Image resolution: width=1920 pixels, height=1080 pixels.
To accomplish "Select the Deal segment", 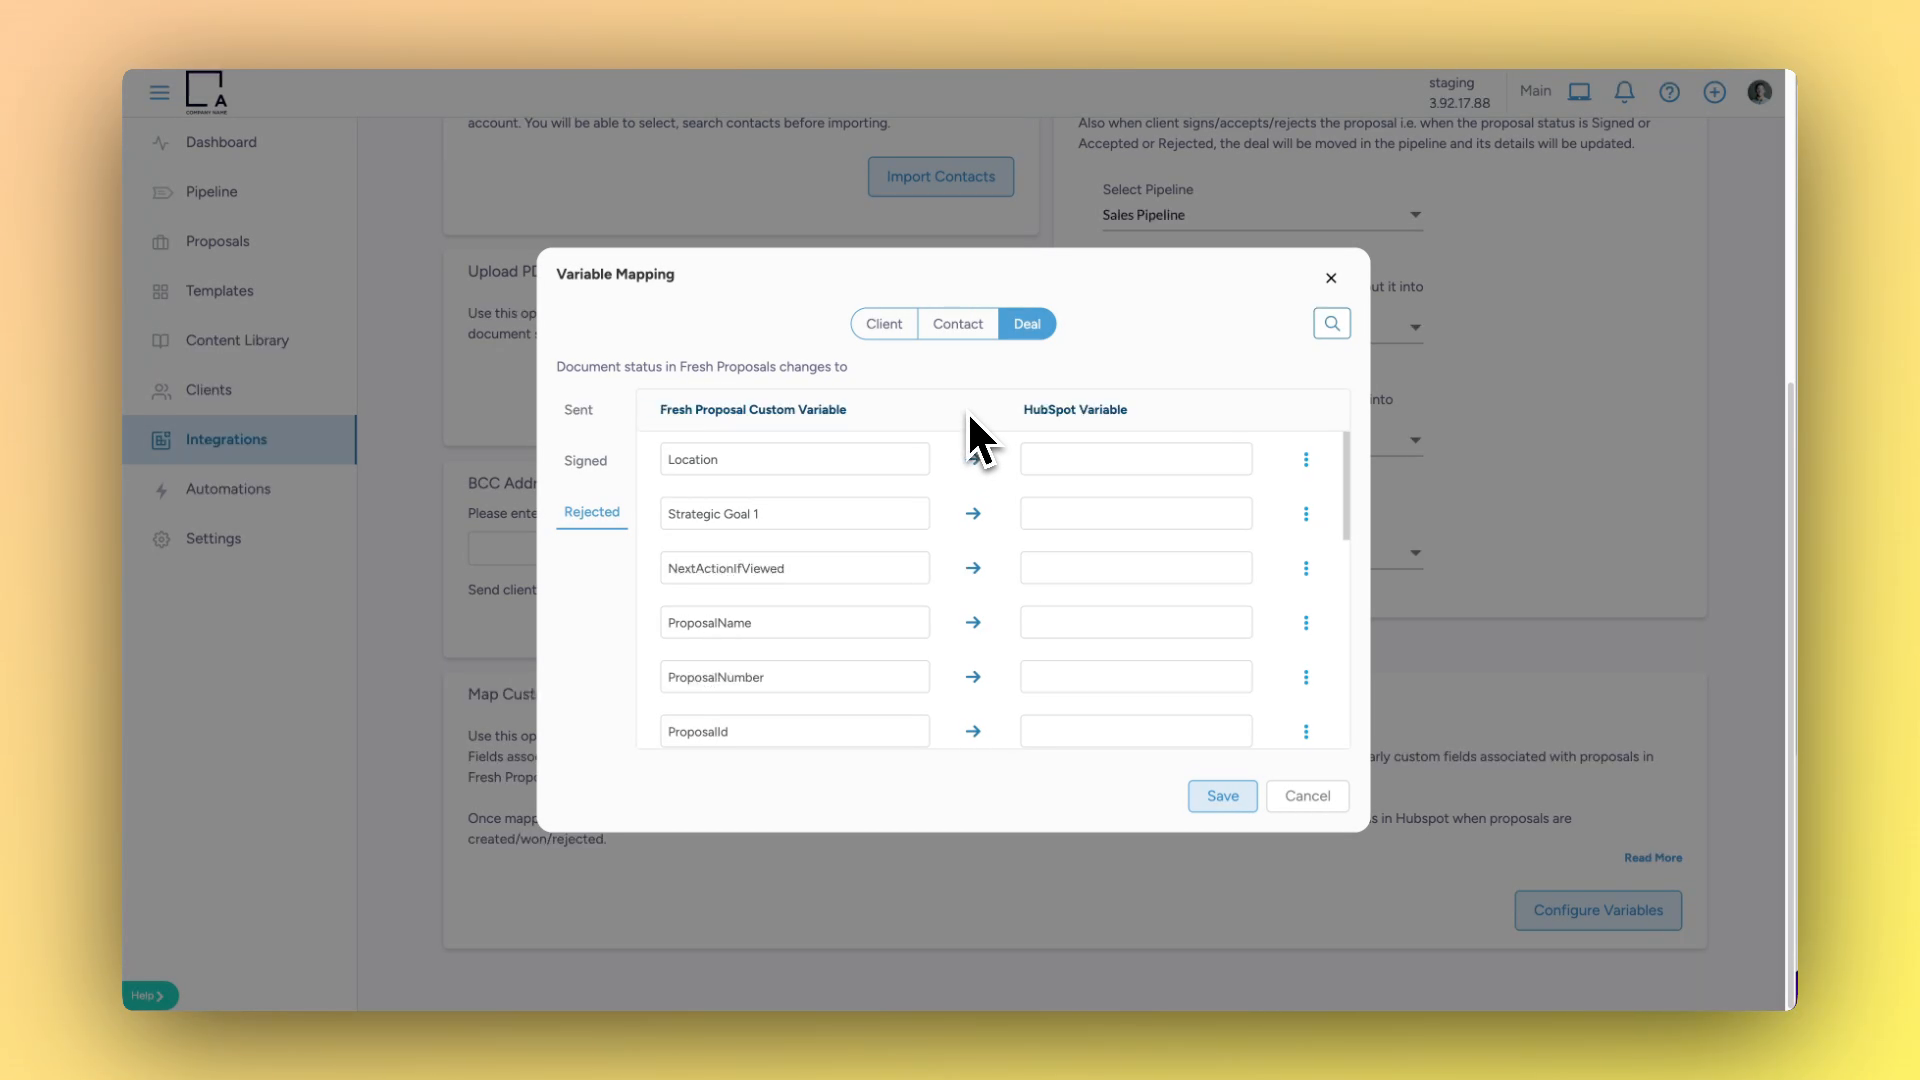I will [1027, 324].
